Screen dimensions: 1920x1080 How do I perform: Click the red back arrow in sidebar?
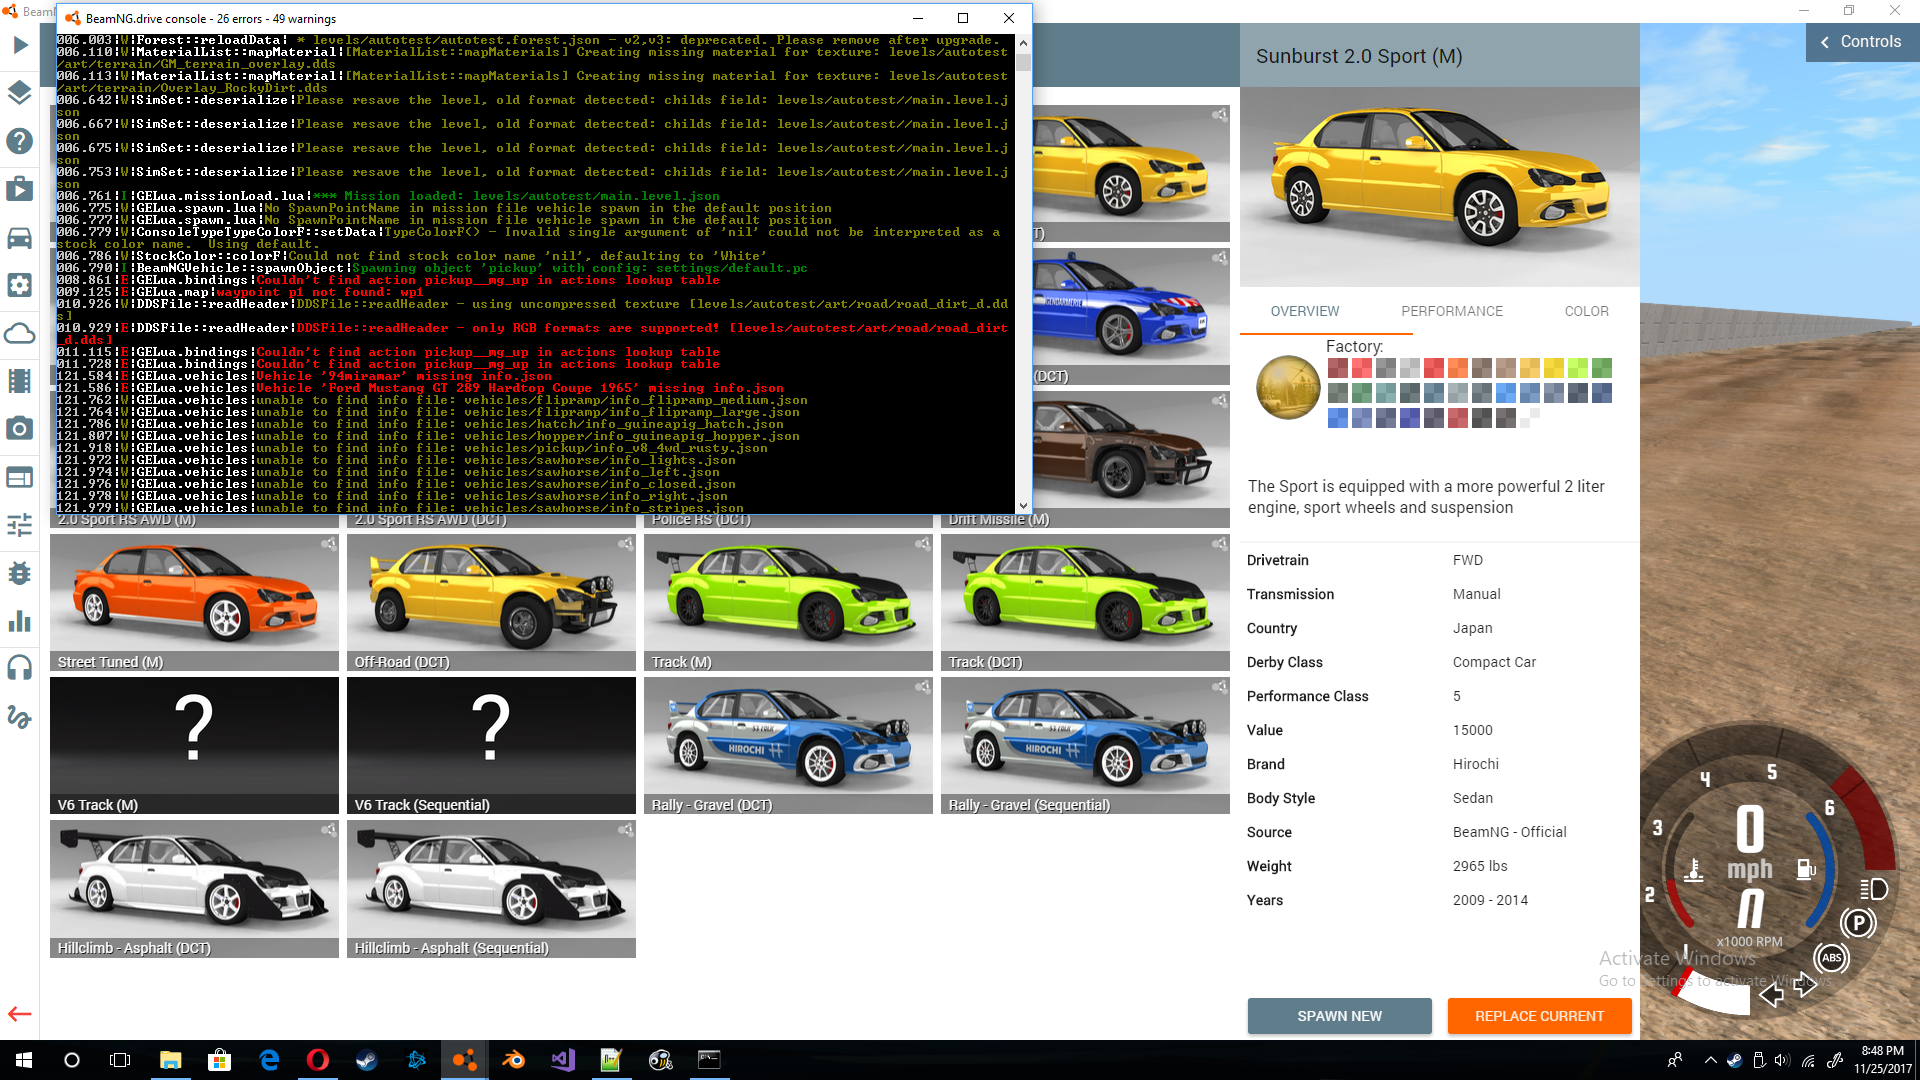pyautogui.click(x=20, y=1014)
